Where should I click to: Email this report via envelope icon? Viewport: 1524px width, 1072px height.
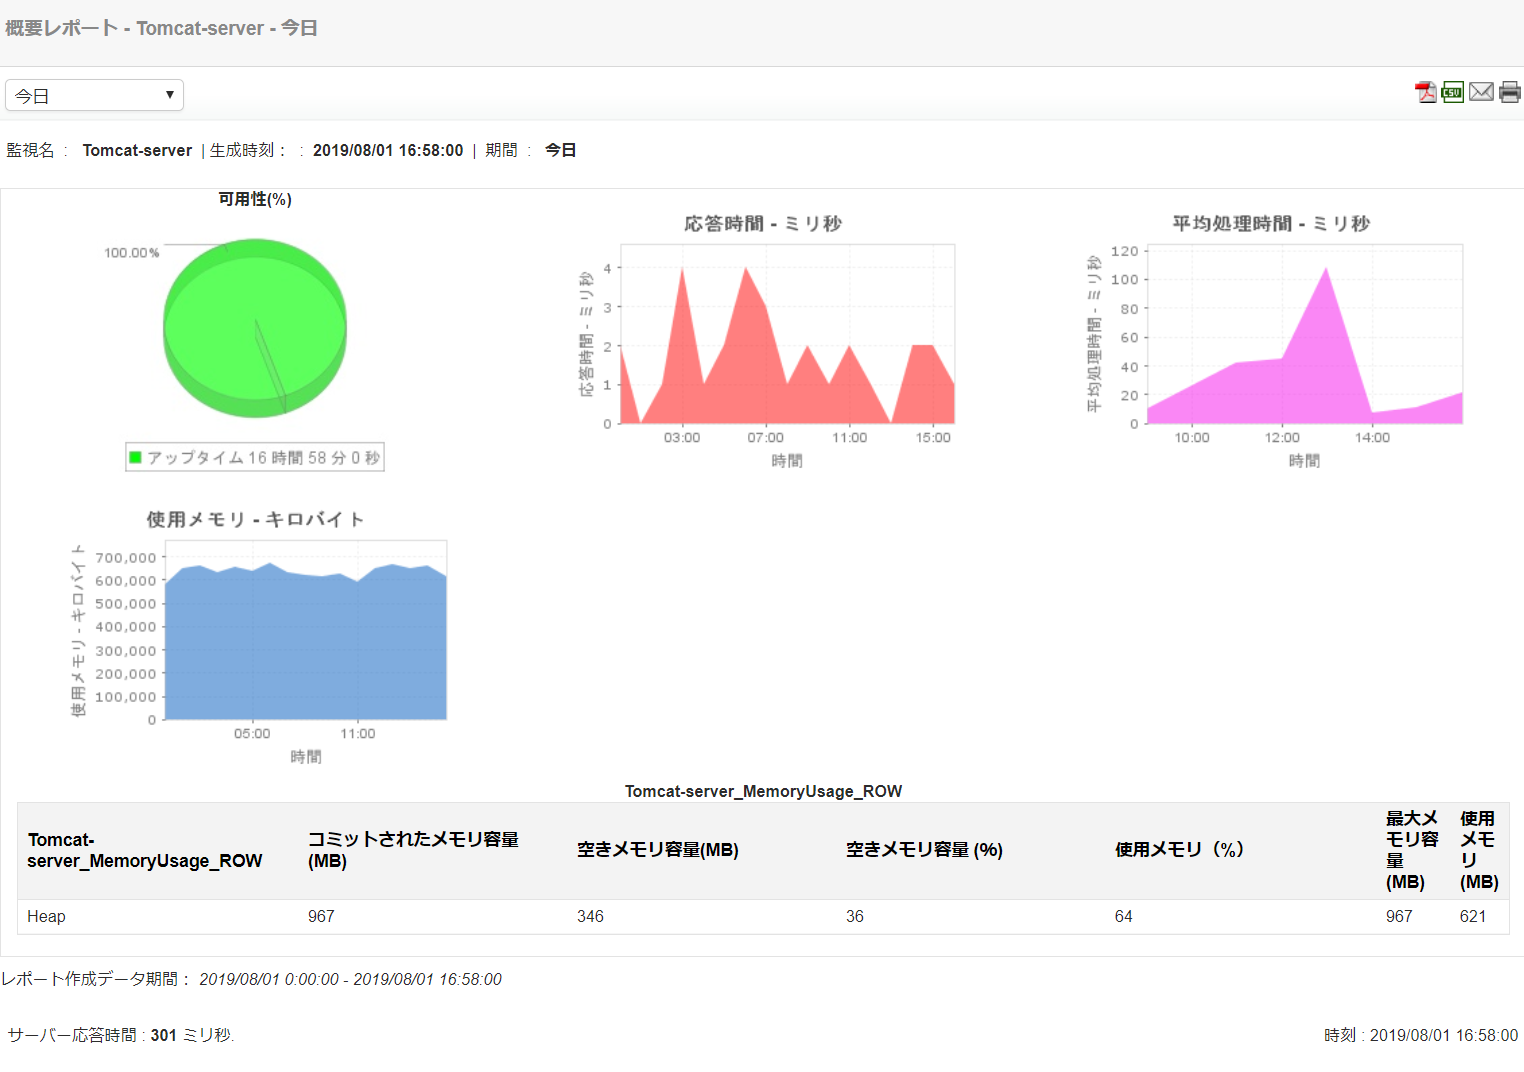[1481, 92]
